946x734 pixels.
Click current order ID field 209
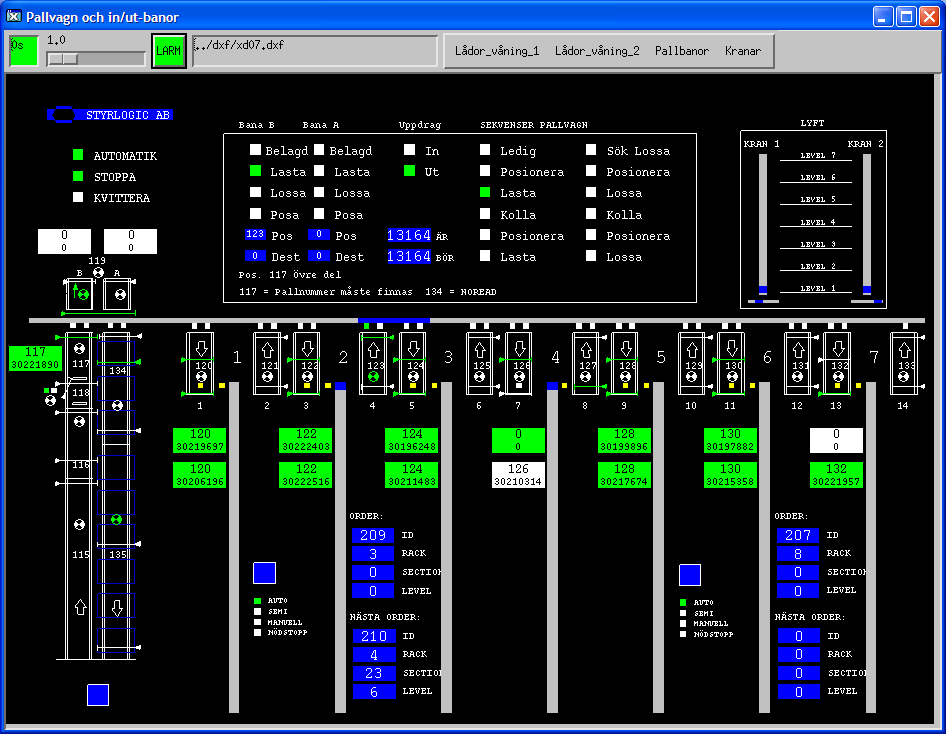373,535
